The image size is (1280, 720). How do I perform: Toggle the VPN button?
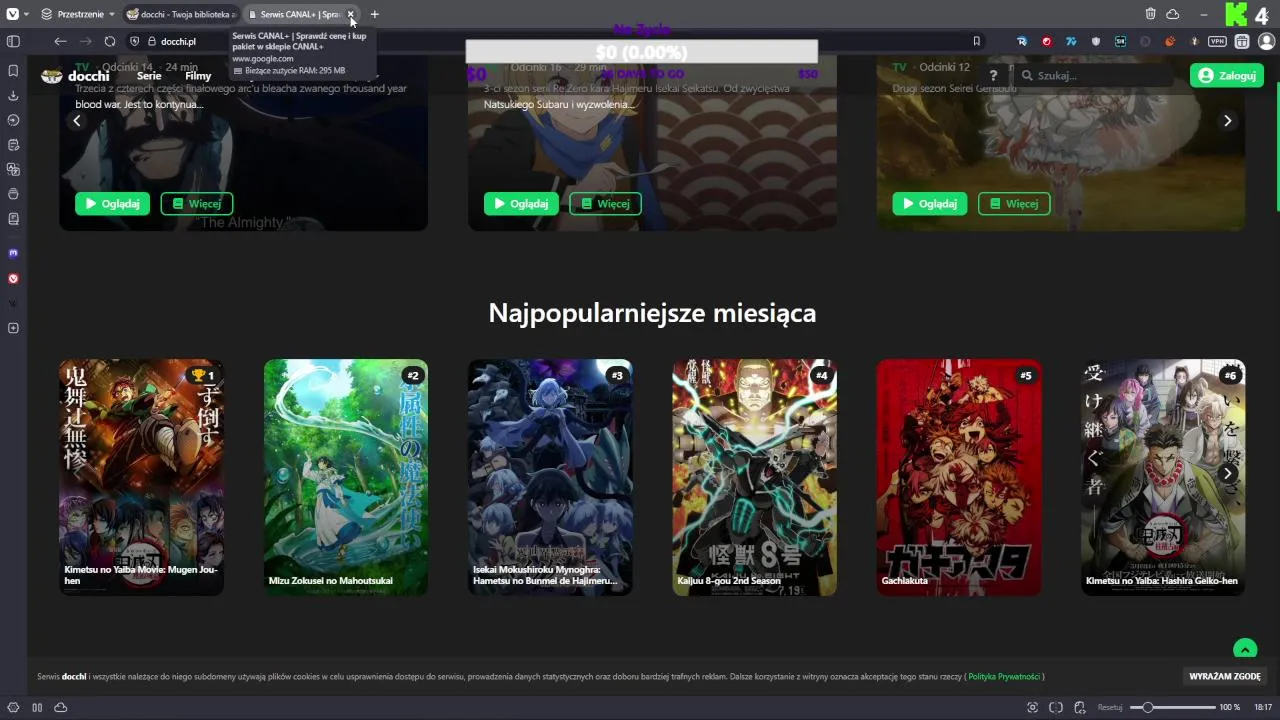pos(1217,41)
